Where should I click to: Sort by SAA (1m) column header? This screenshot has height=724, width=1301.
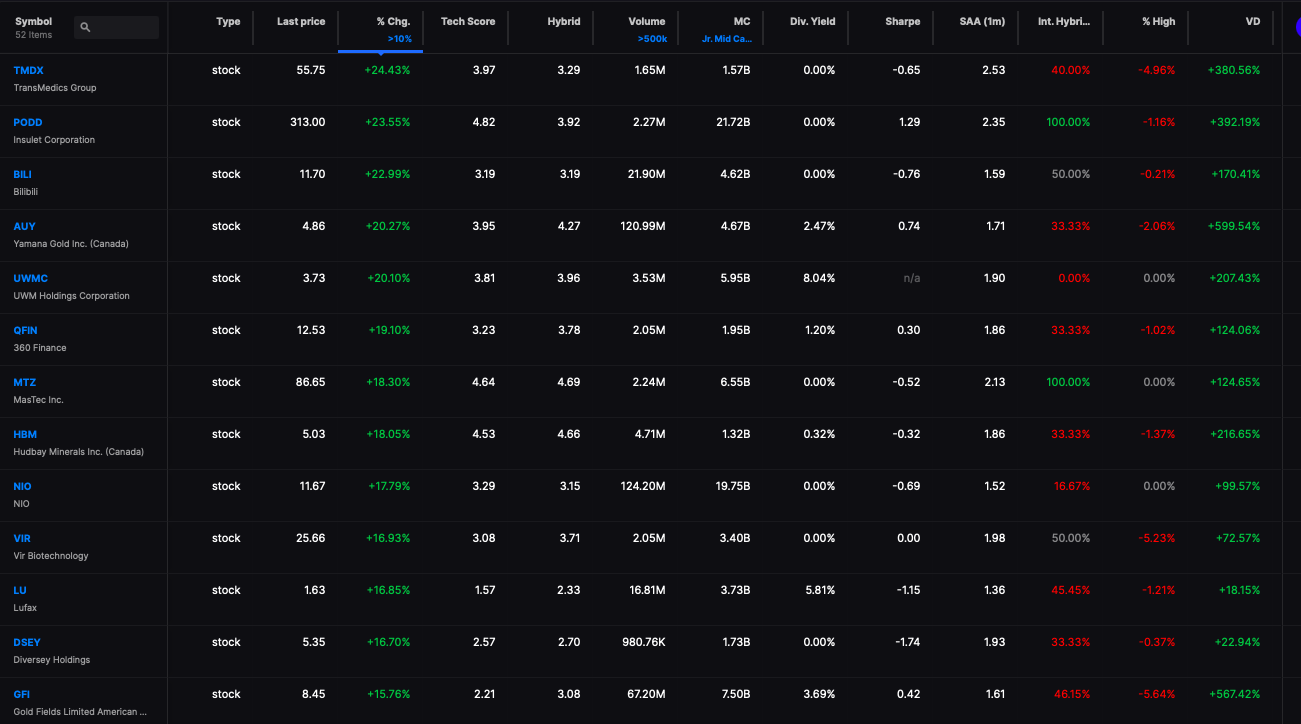point(982,21)
